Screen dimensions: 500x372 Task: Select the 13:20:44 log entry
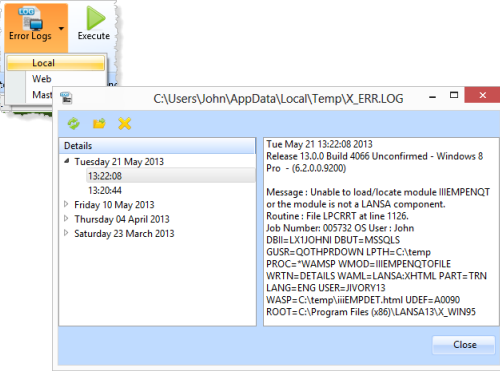[x=105, y=190]
